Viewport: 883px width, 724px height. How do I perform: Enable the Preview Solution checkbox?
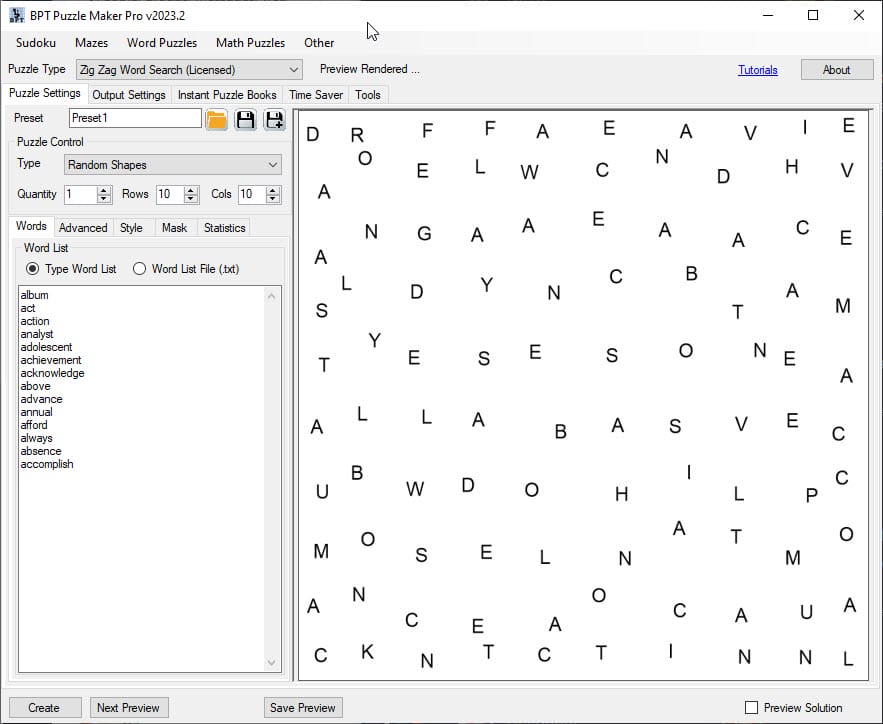click(752, 708)
